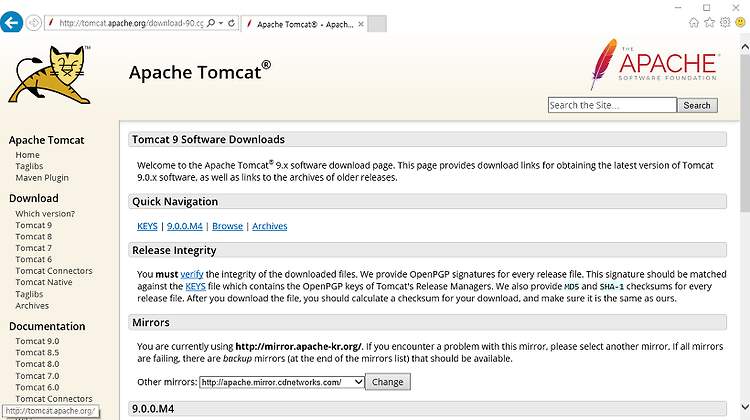Click the vertical scrollbar thumb
This screenshot has width=750, height=420.
coord(745,133)
